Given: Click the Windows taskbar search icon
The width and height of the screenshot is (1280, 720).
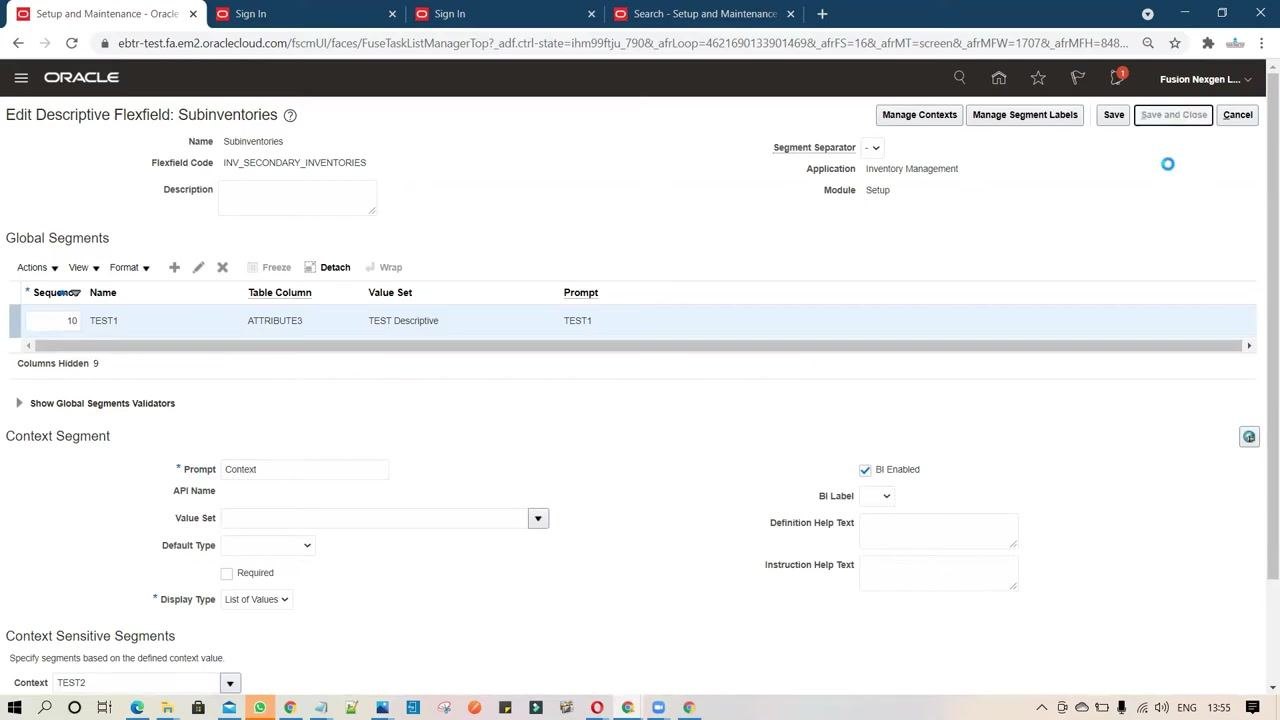Looking at the screenshot, I should 45,708.
